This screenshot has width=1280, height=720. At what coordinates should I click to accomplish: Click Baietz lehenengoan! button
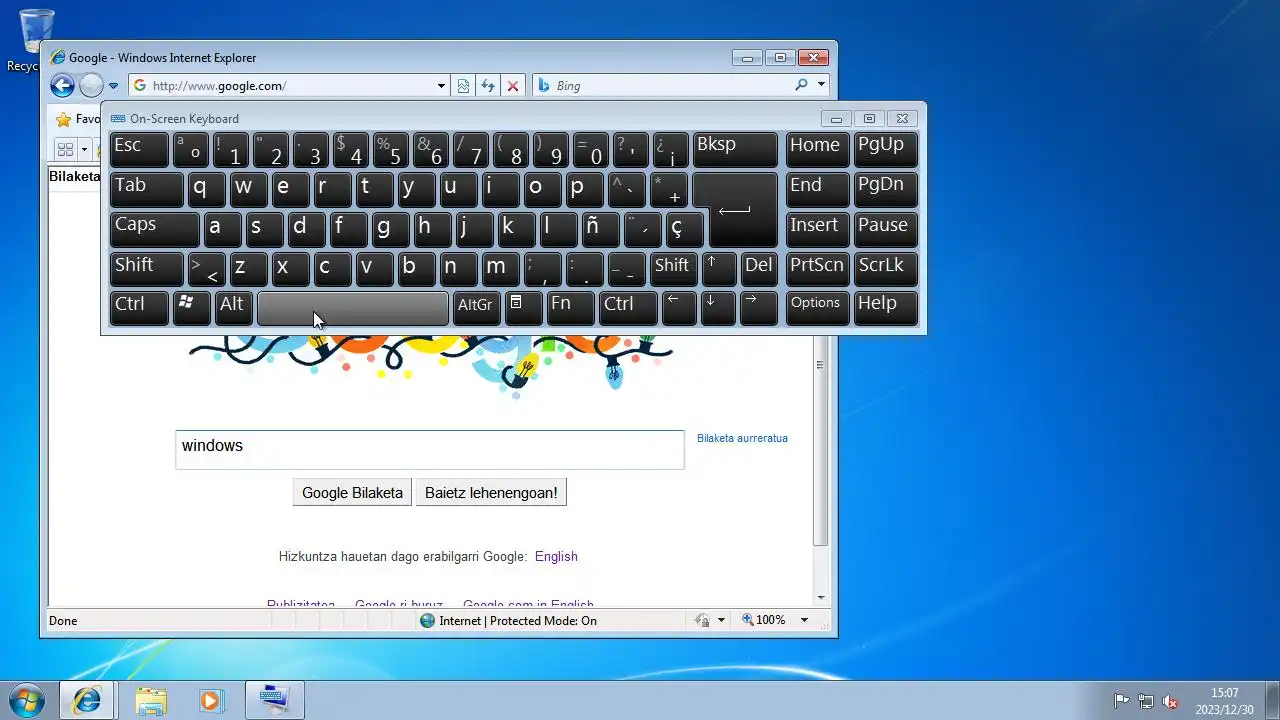click(x=491, y=492)
